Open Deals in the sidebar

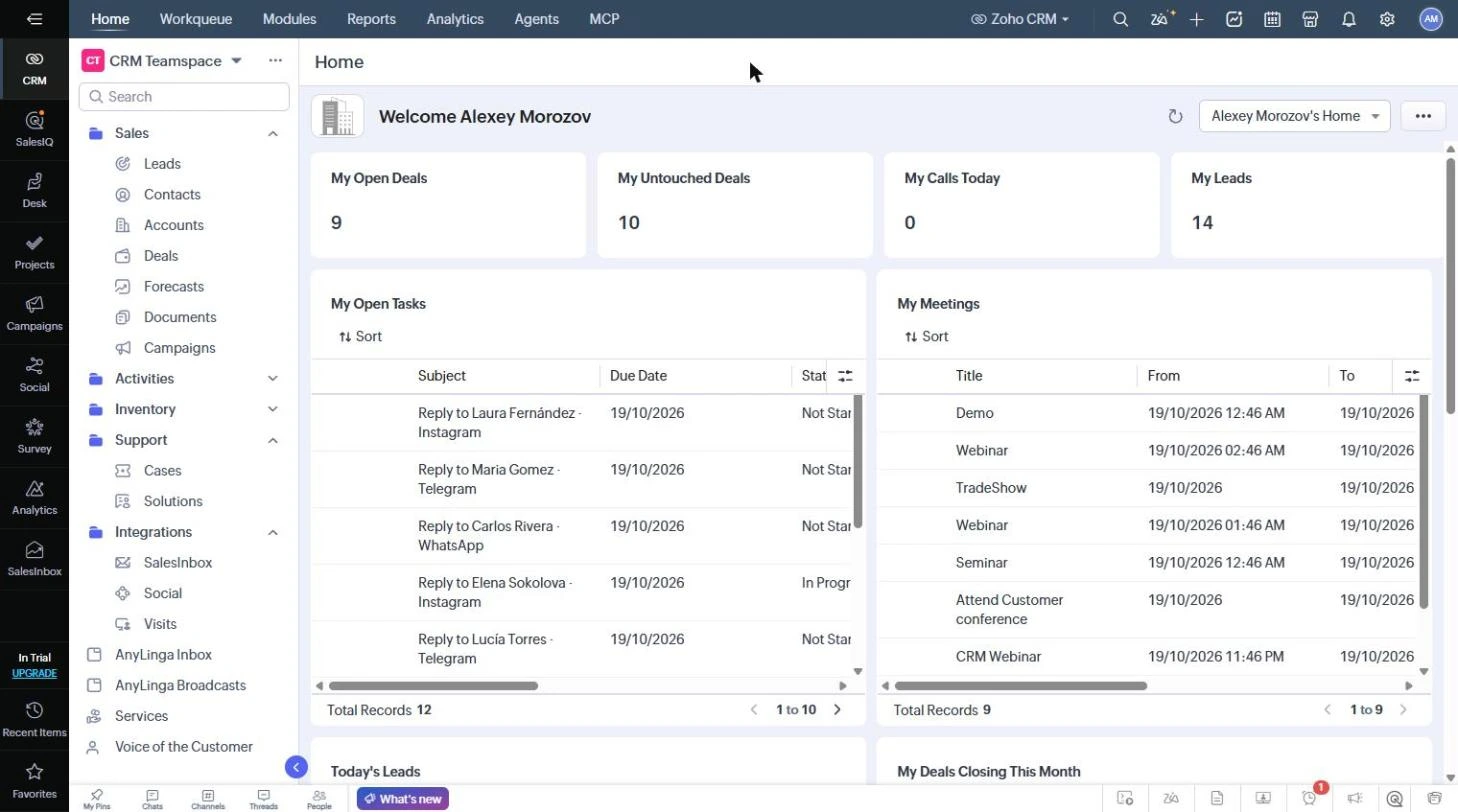pos(161,256)
